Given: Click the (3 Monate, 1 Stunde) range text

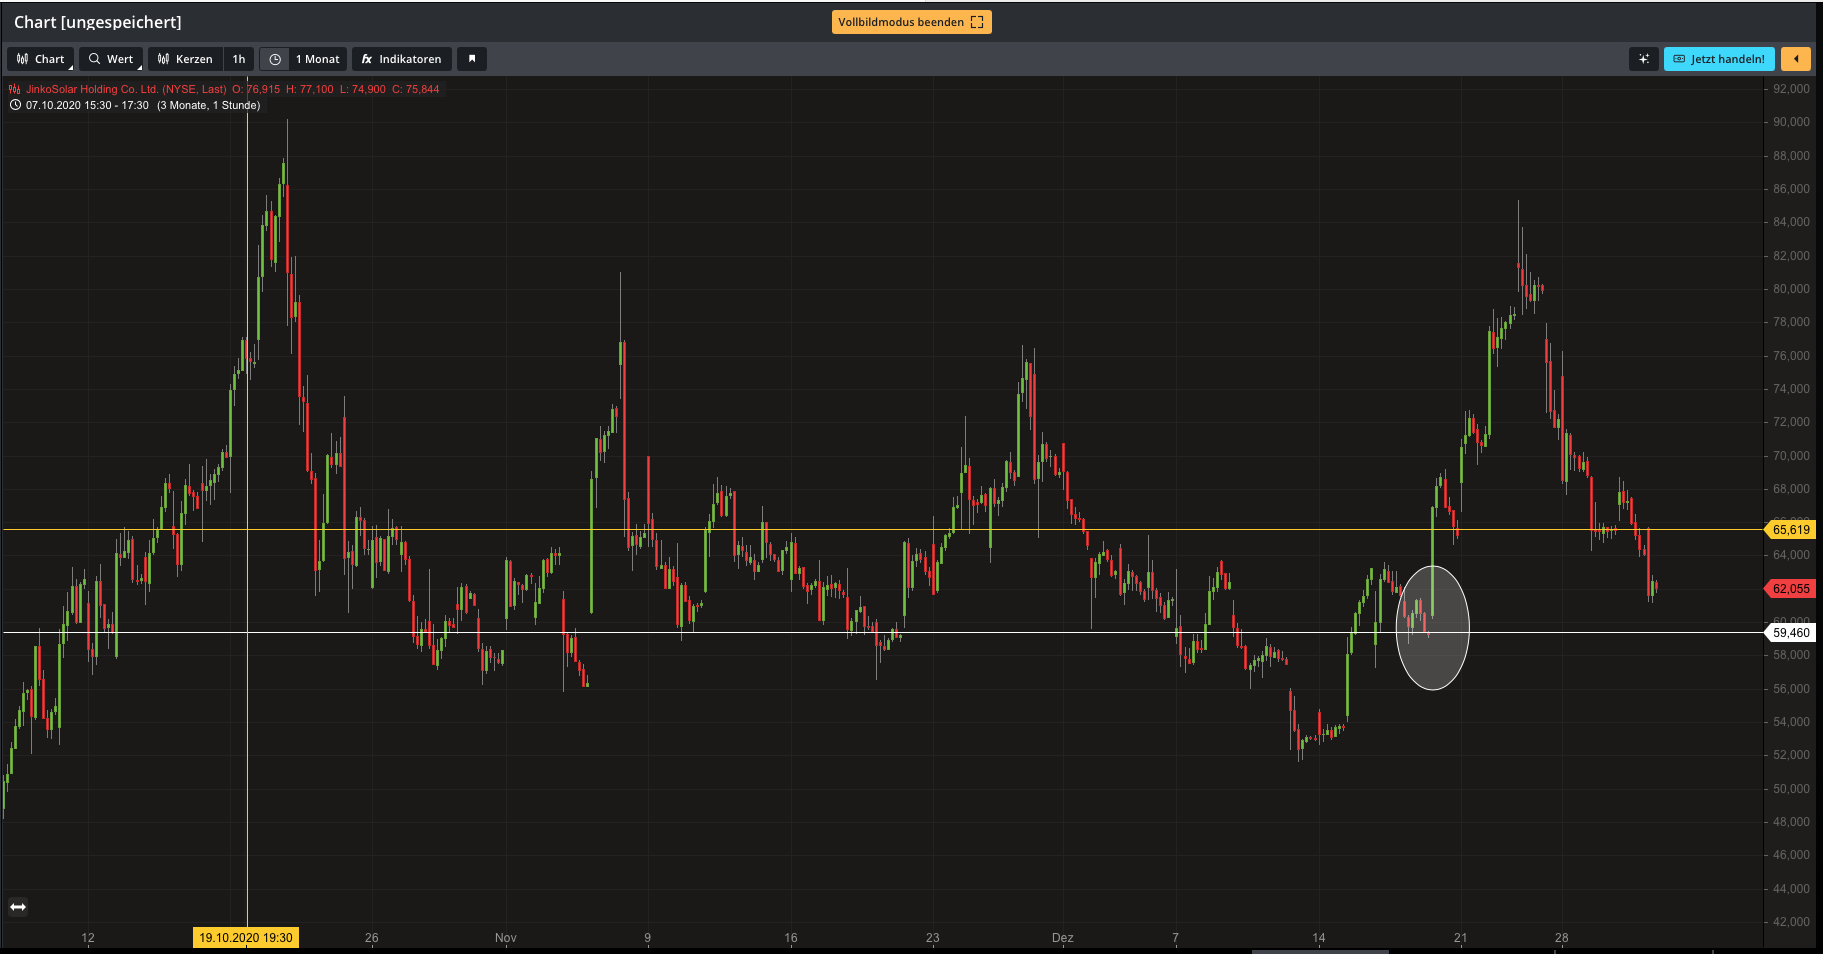Looking at the screenshot, I should (208, 105).
